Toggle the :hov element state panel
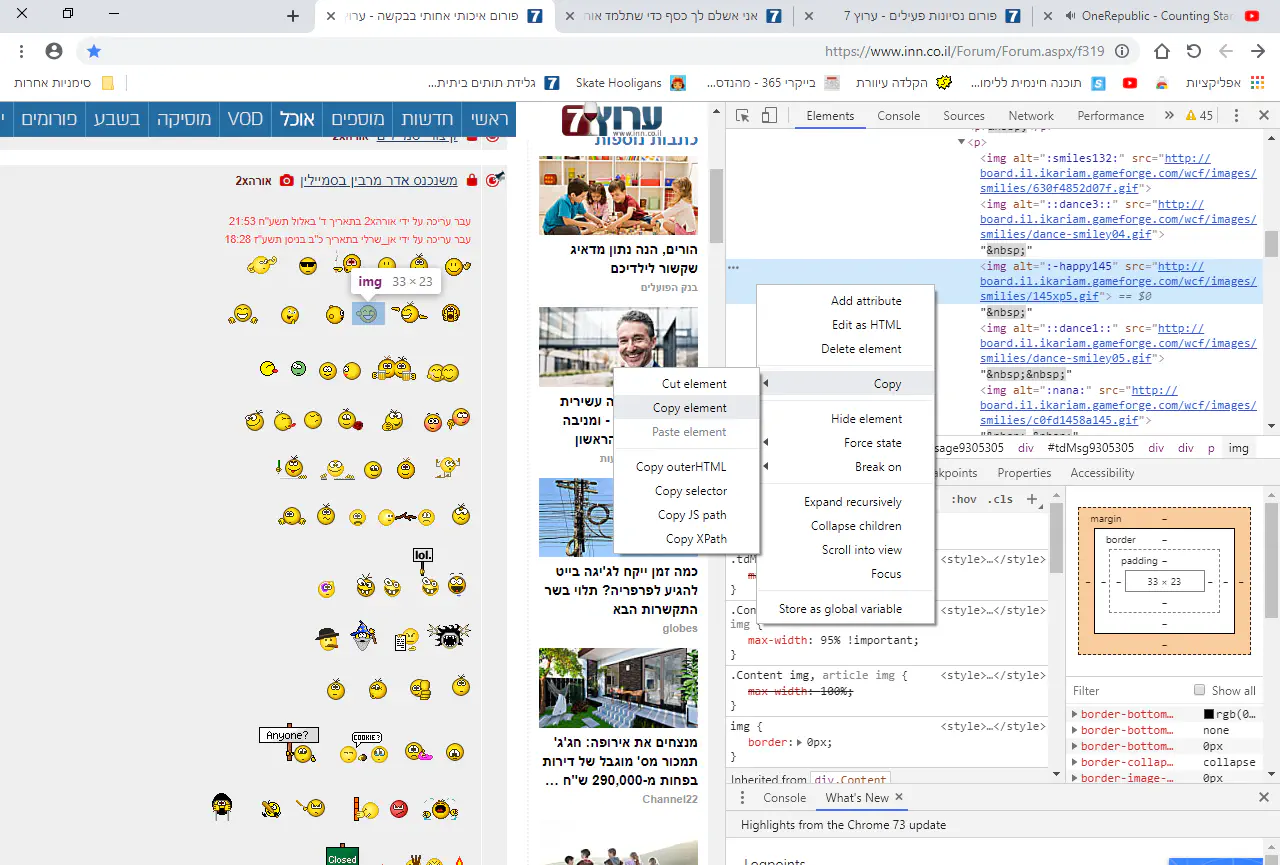Screen dimensions: 1280x865 coord(963,499)
